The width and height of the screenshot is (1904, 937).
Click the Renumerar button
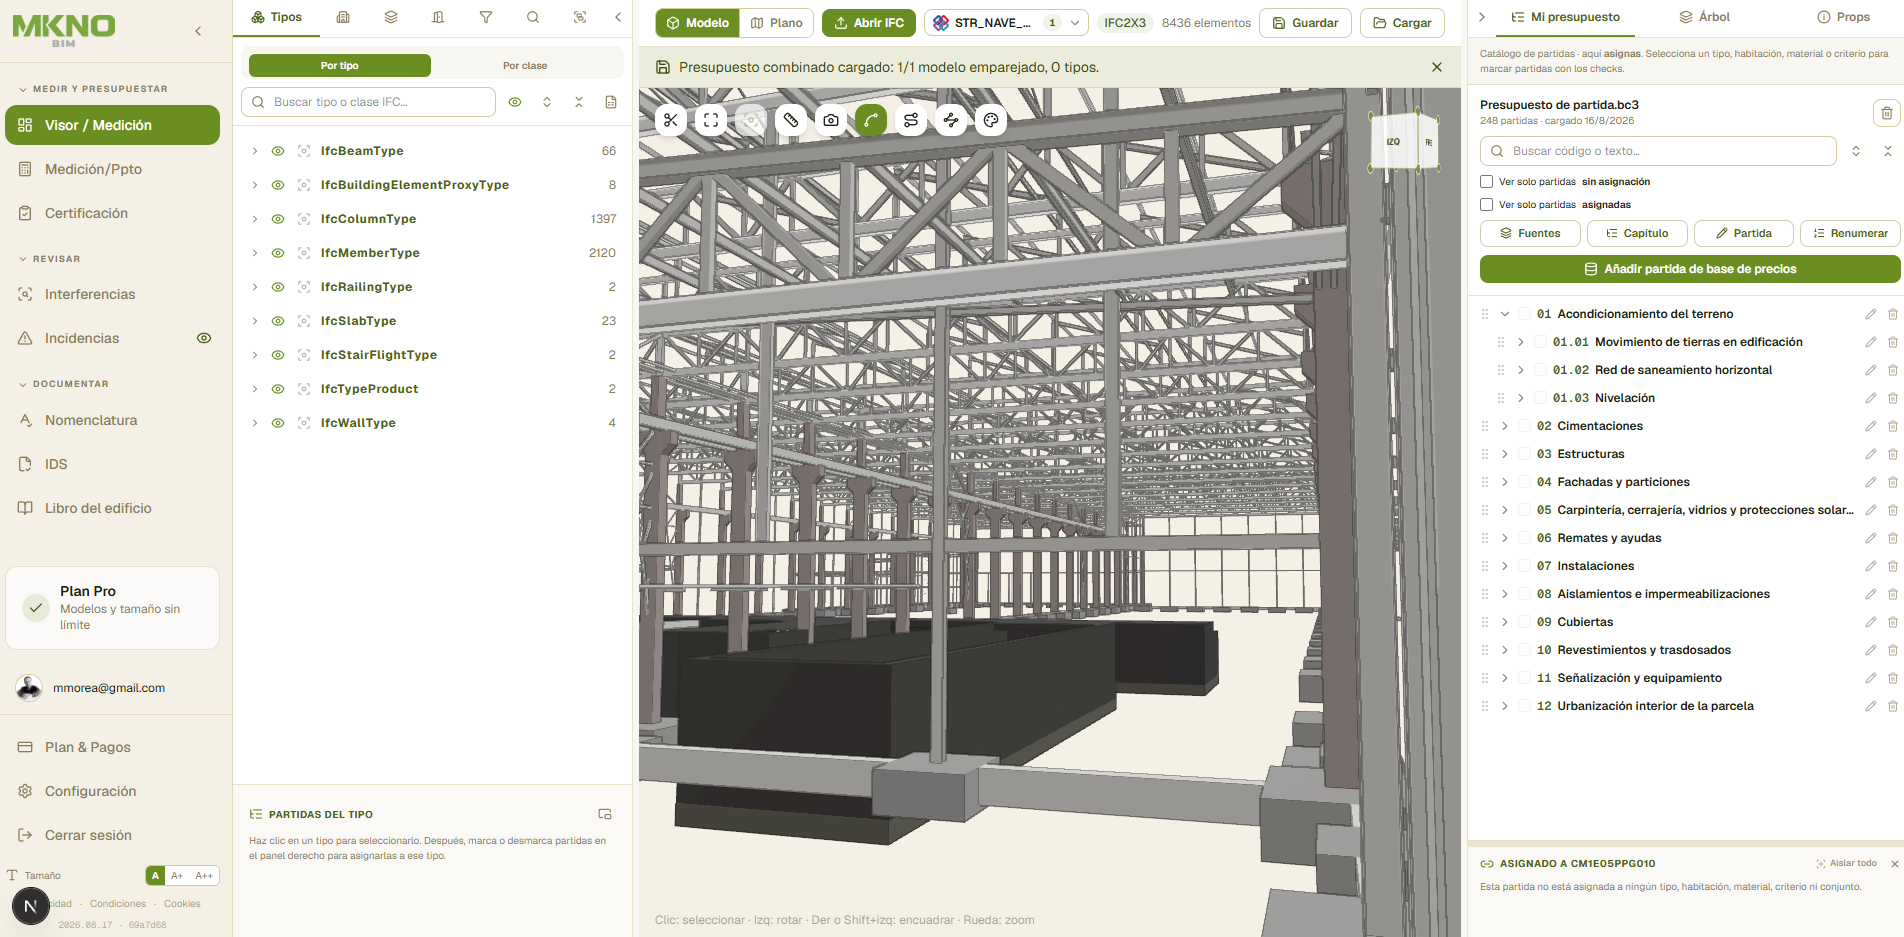pos(1850,233)
